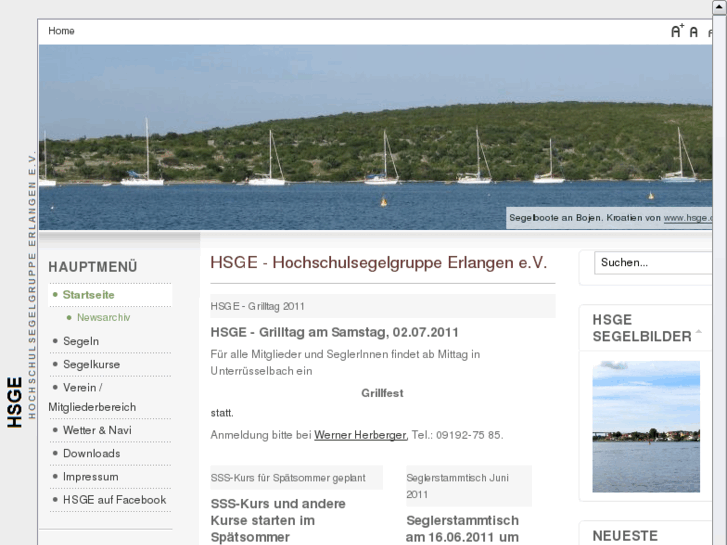Open Impressum menu entry
Screen dimensions: 727x545
(x=90, y=476)
